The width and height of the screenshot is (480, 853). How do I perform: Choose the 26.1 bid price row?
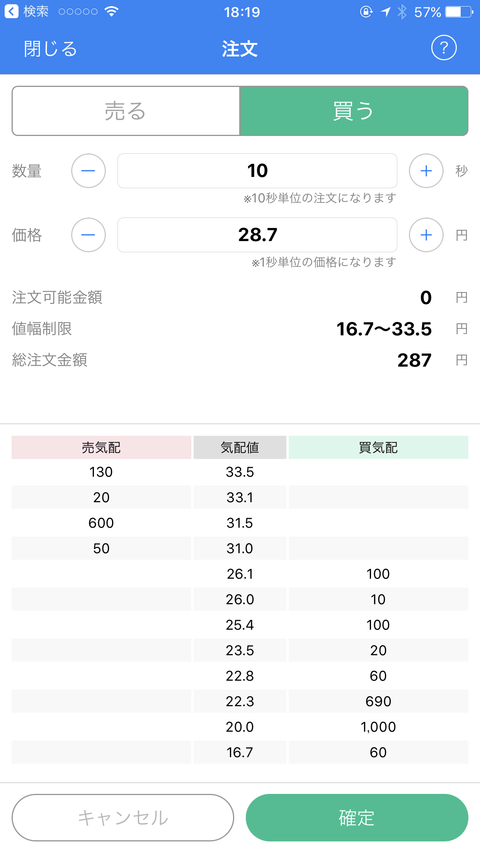click(240, 574)
